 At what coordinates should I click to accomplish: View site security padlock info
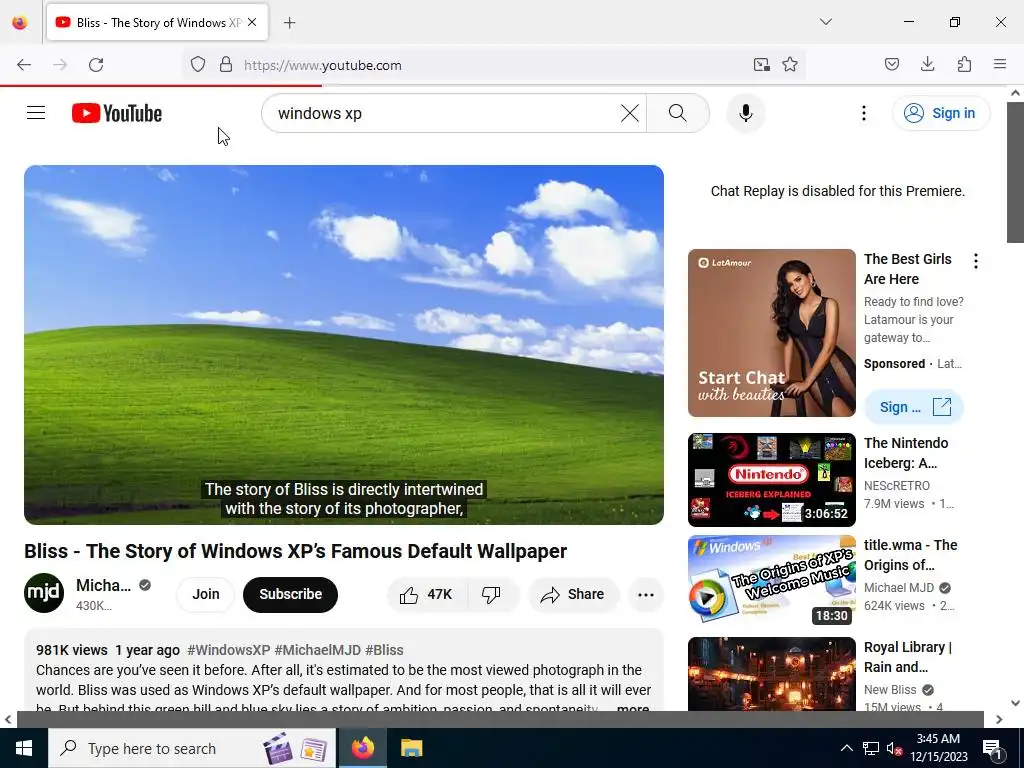pyautogui.click(x=226, y=65)
